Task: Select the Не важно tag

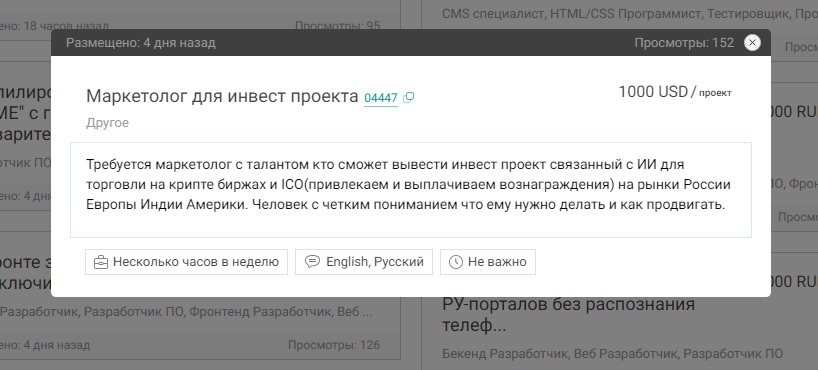Action: [x=488, y=262]
